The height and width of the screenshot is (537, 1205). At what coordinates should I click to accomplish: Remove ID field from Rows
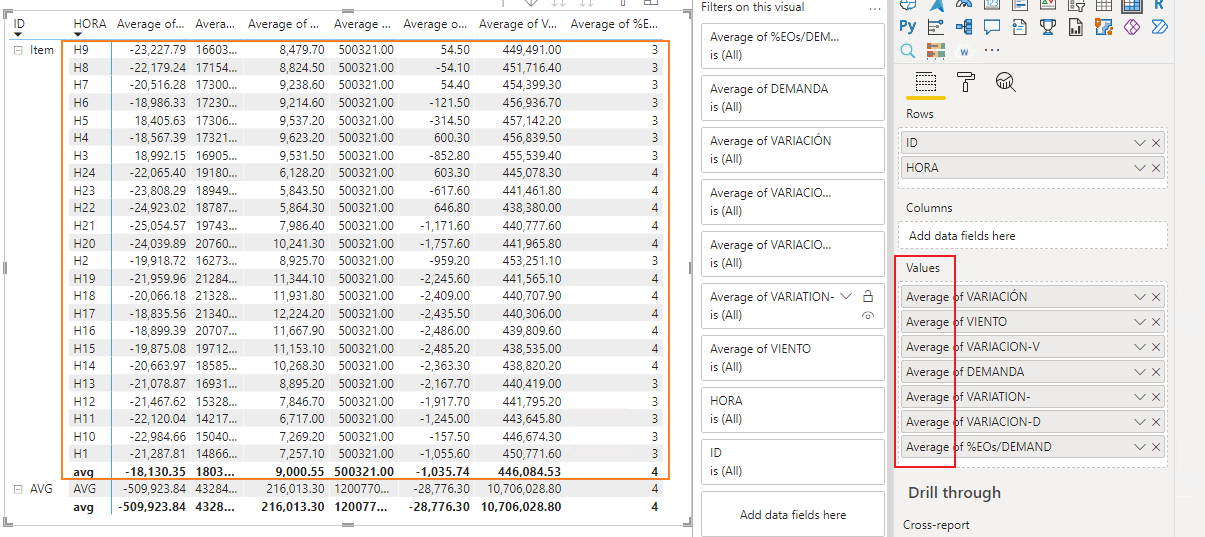click(1156, 144)
